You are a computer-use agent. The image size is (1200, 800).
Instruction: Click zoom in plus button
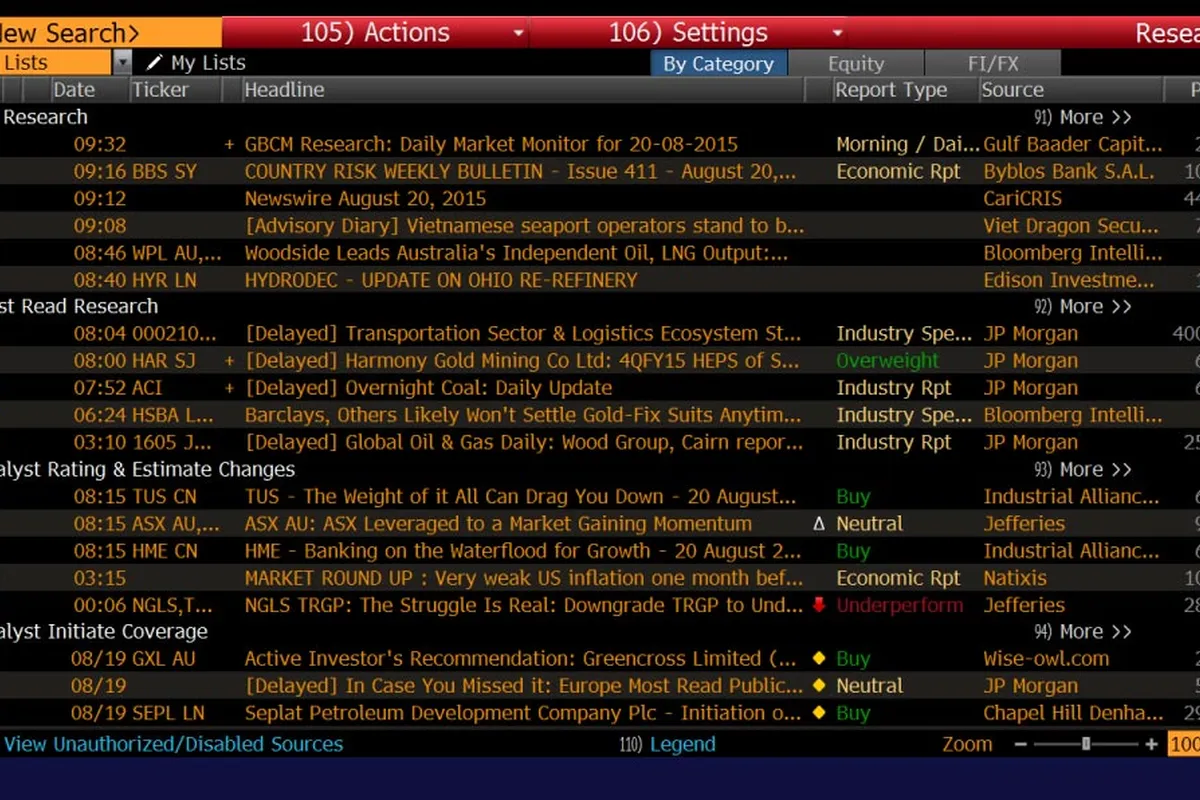pos(1152,744)
